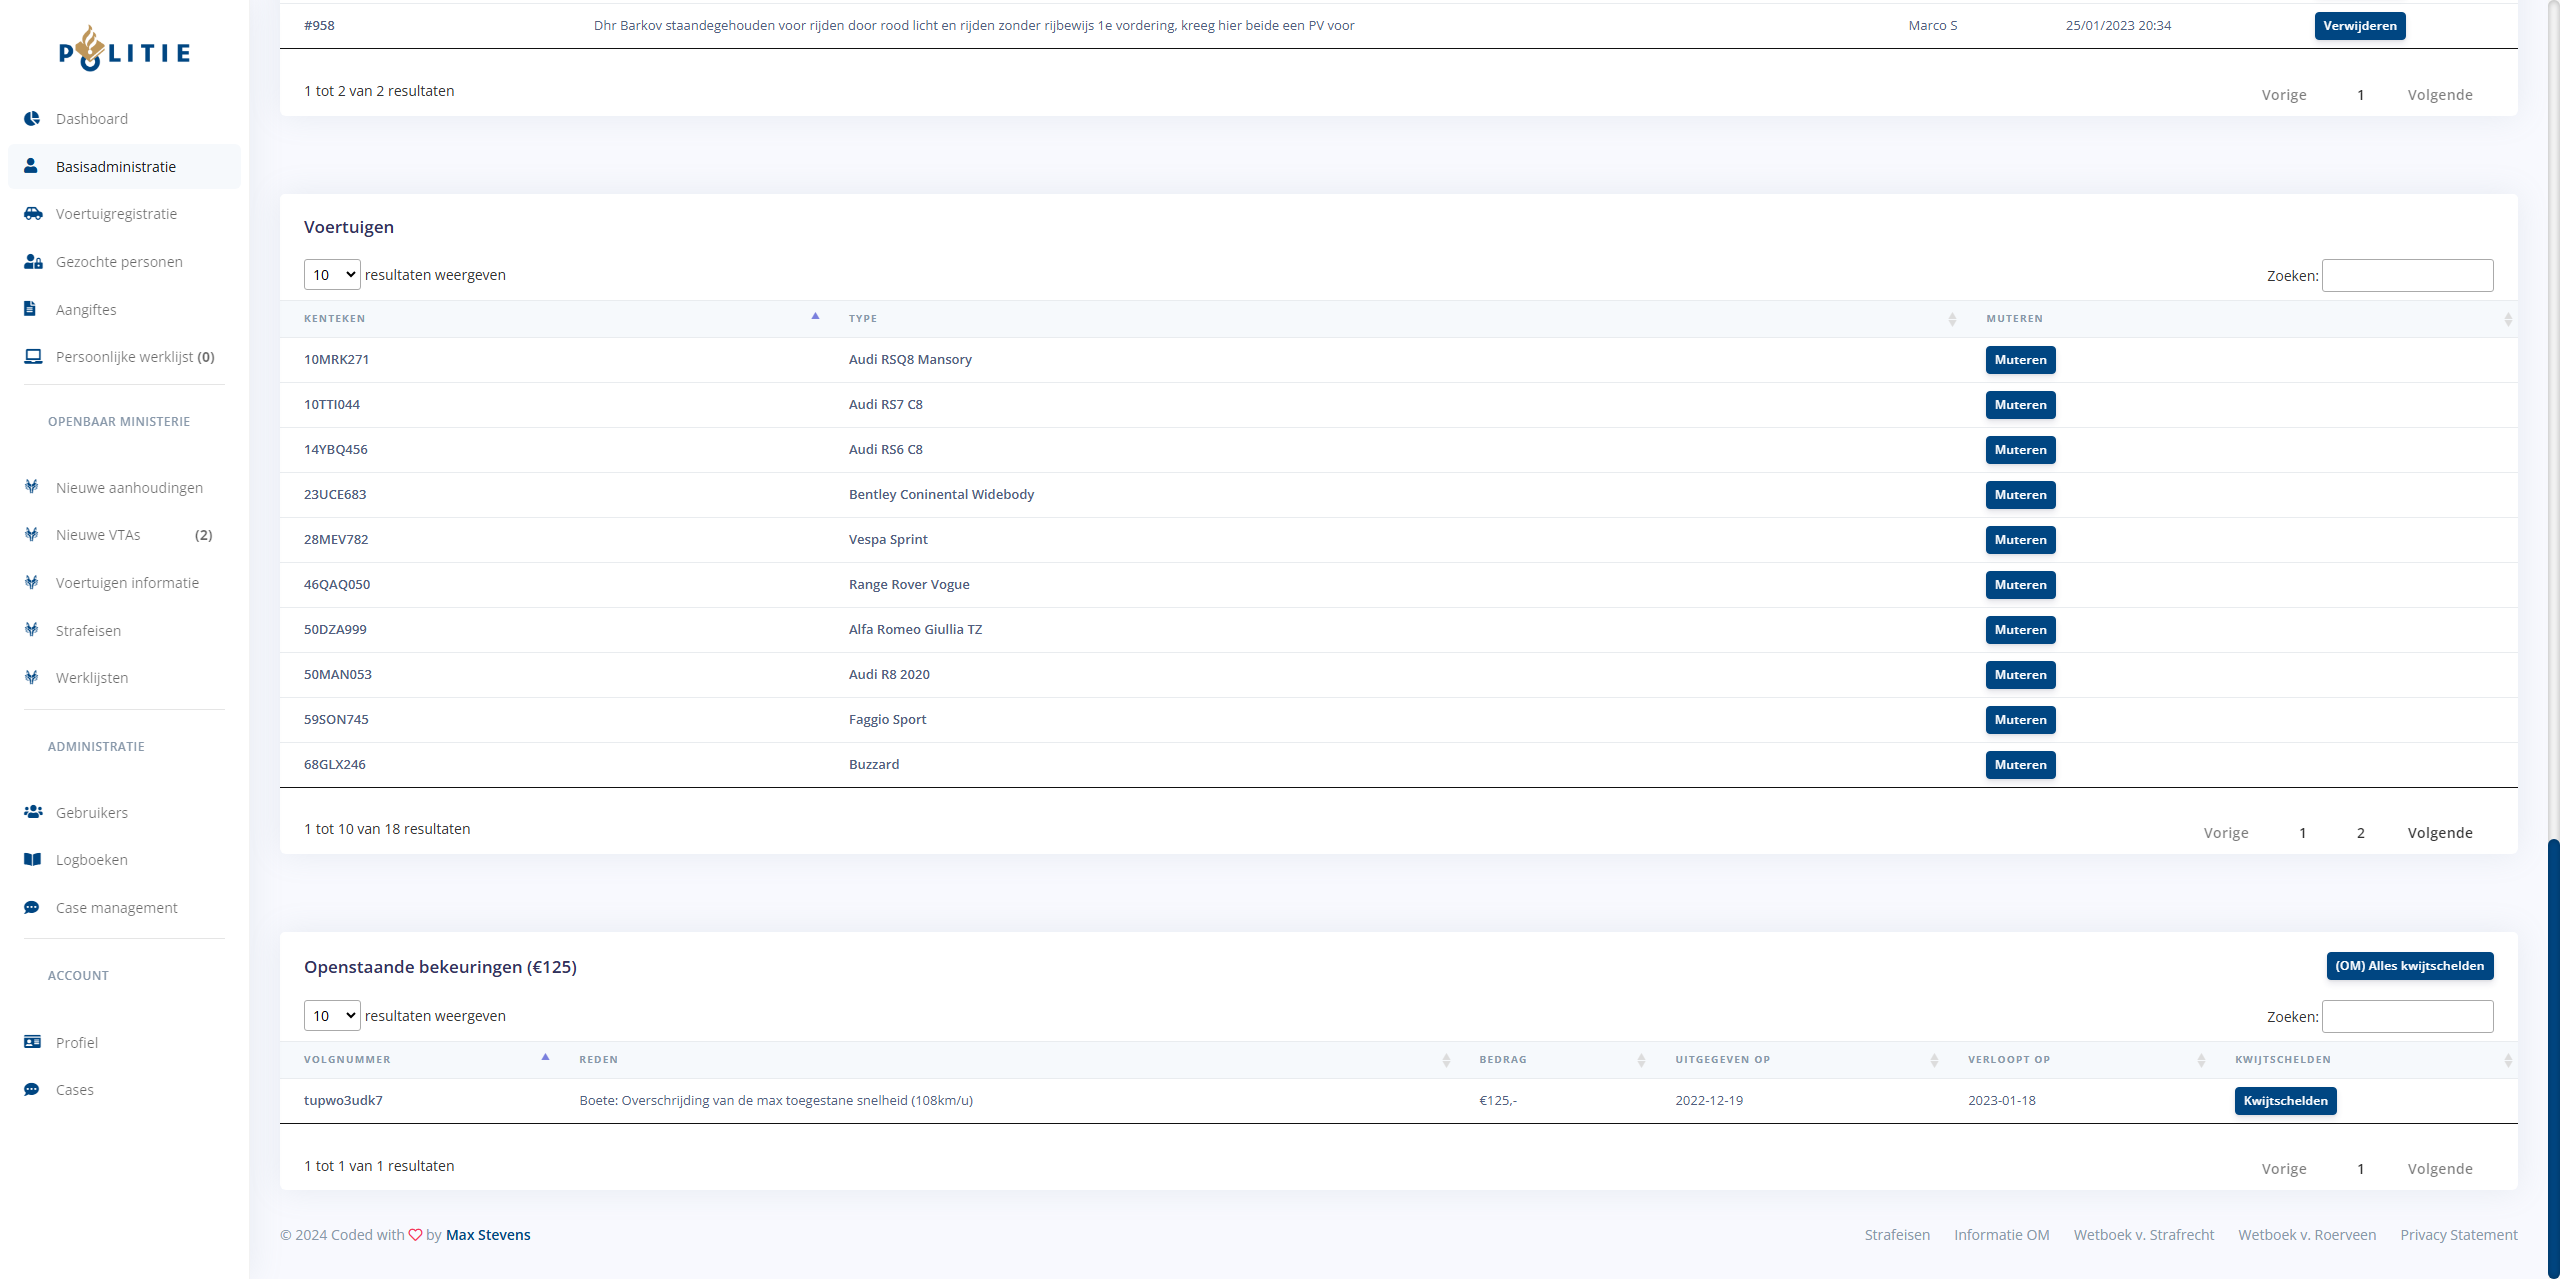
Task: Open the Voertuigen results-per-page dropdown
Action: 332,275
